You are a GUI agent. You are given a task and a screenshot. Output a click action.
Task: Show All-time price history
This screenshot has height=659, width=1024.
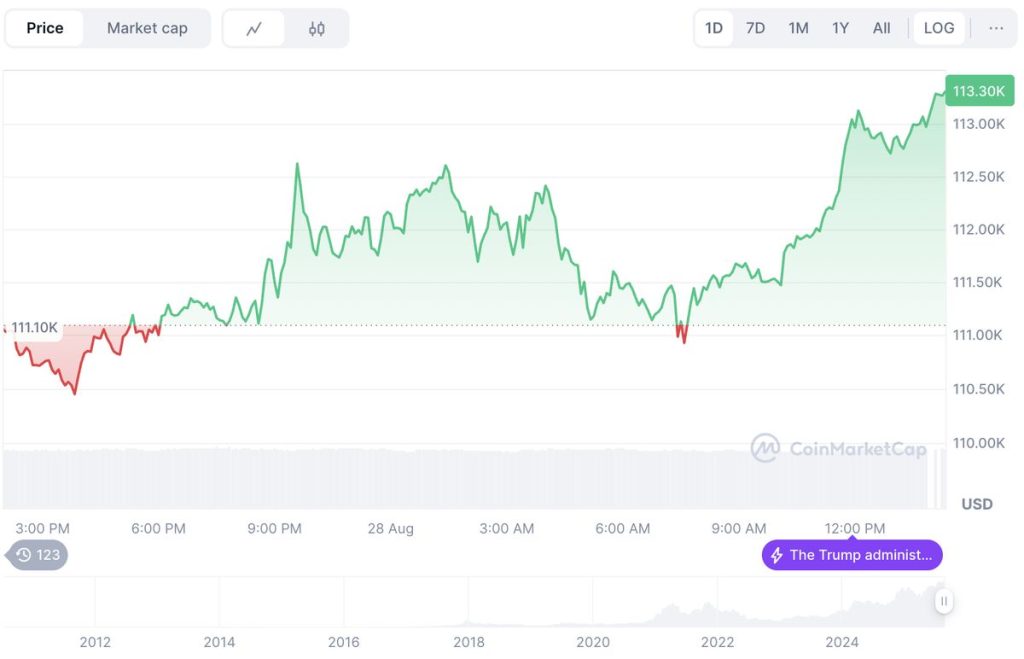881,28
